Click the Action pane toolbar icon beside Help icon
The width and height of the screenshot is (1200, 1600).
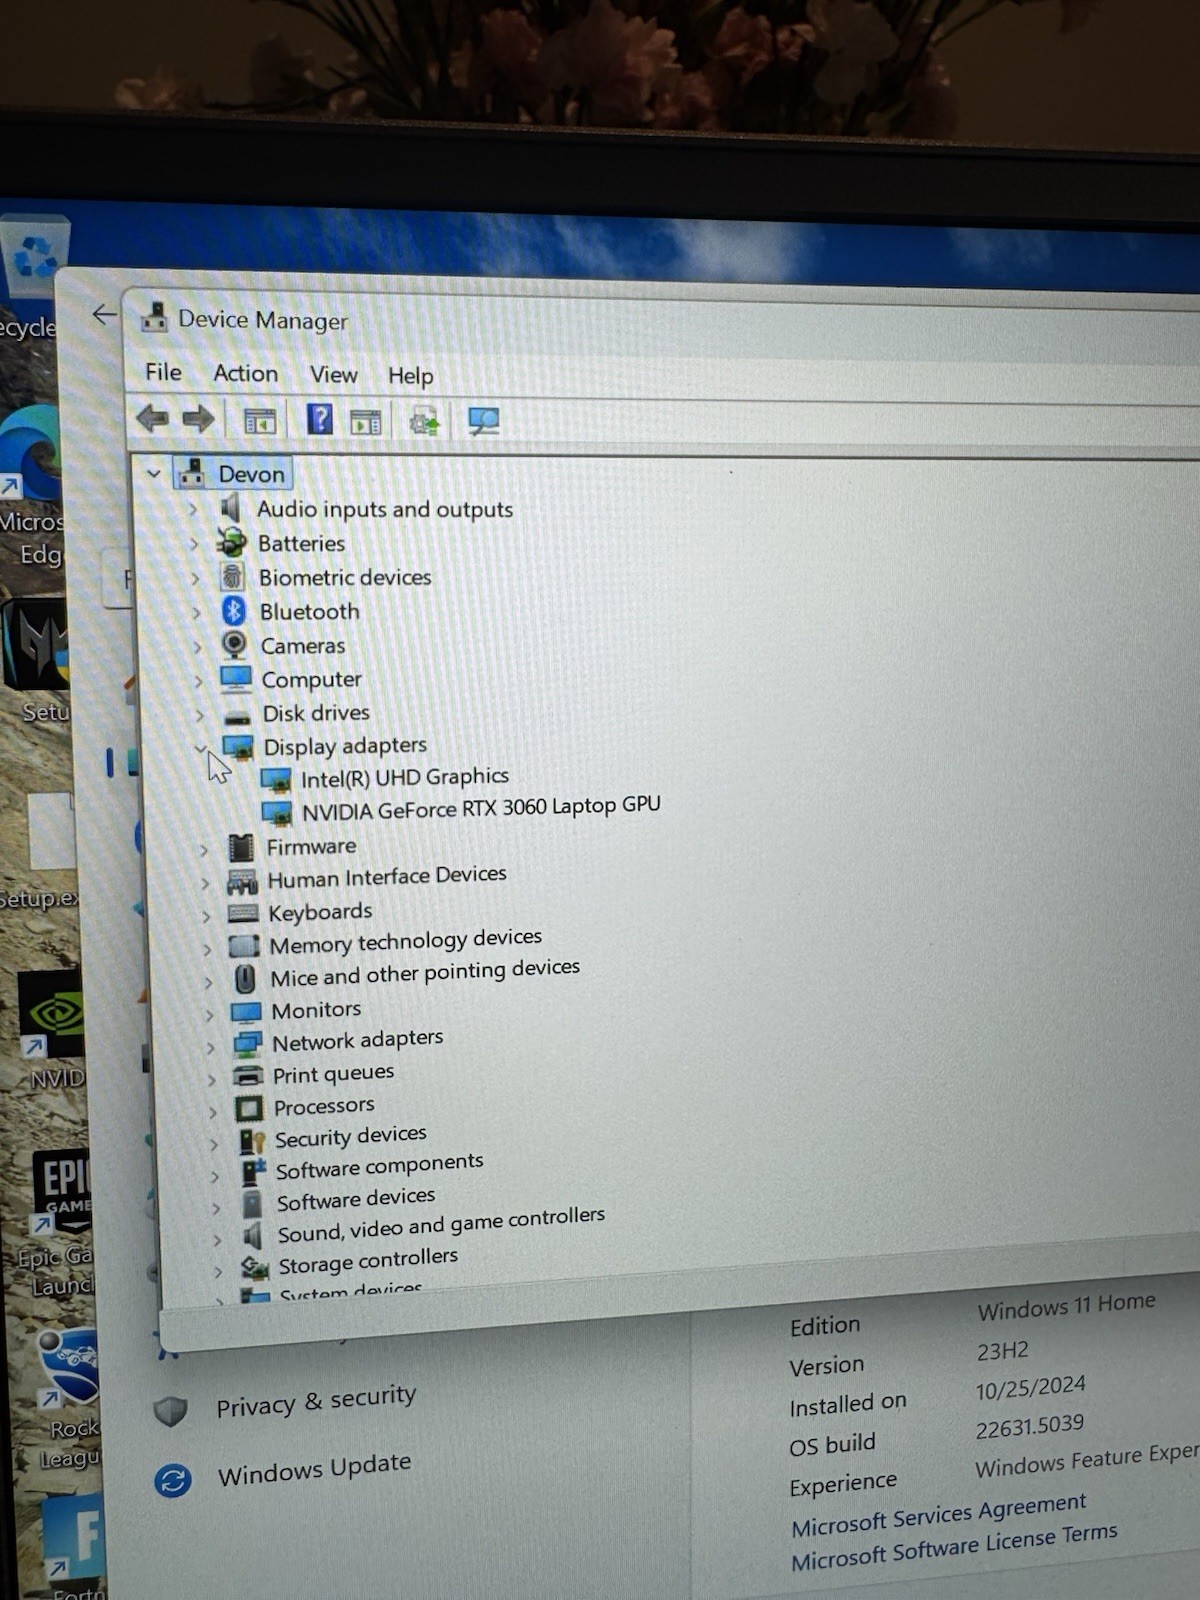coord(366,422)
